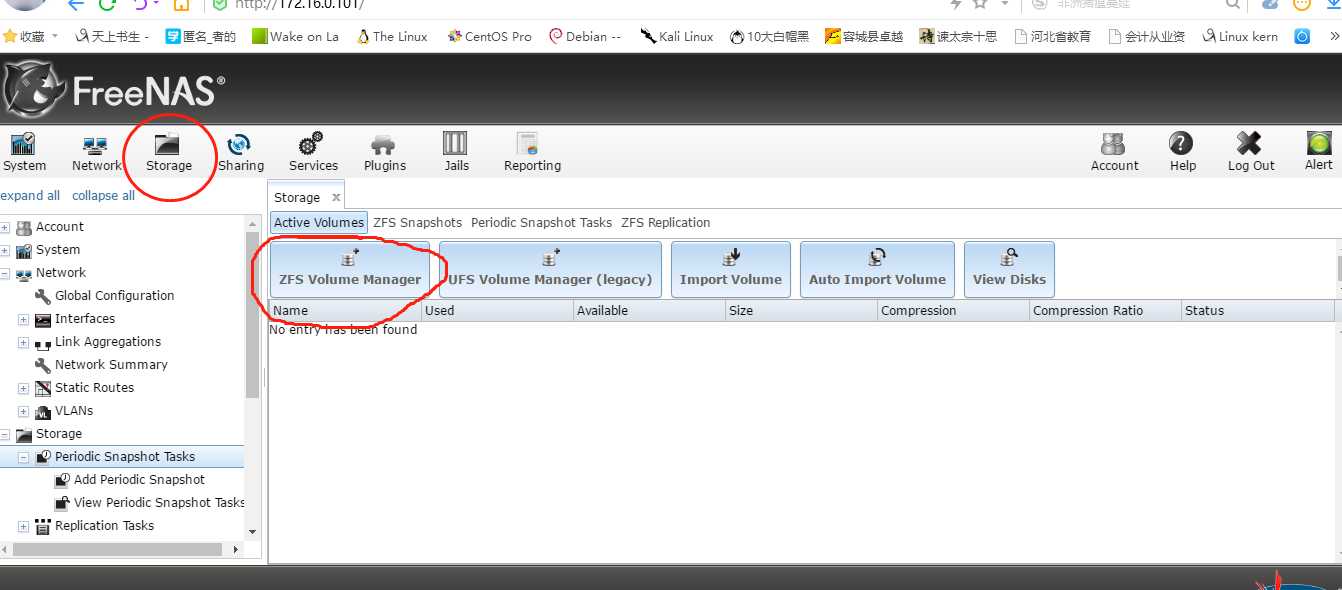This screenshot has width=1342, height=590.
Task: Click the Log Out icon
Action: tap(1251, 152)
